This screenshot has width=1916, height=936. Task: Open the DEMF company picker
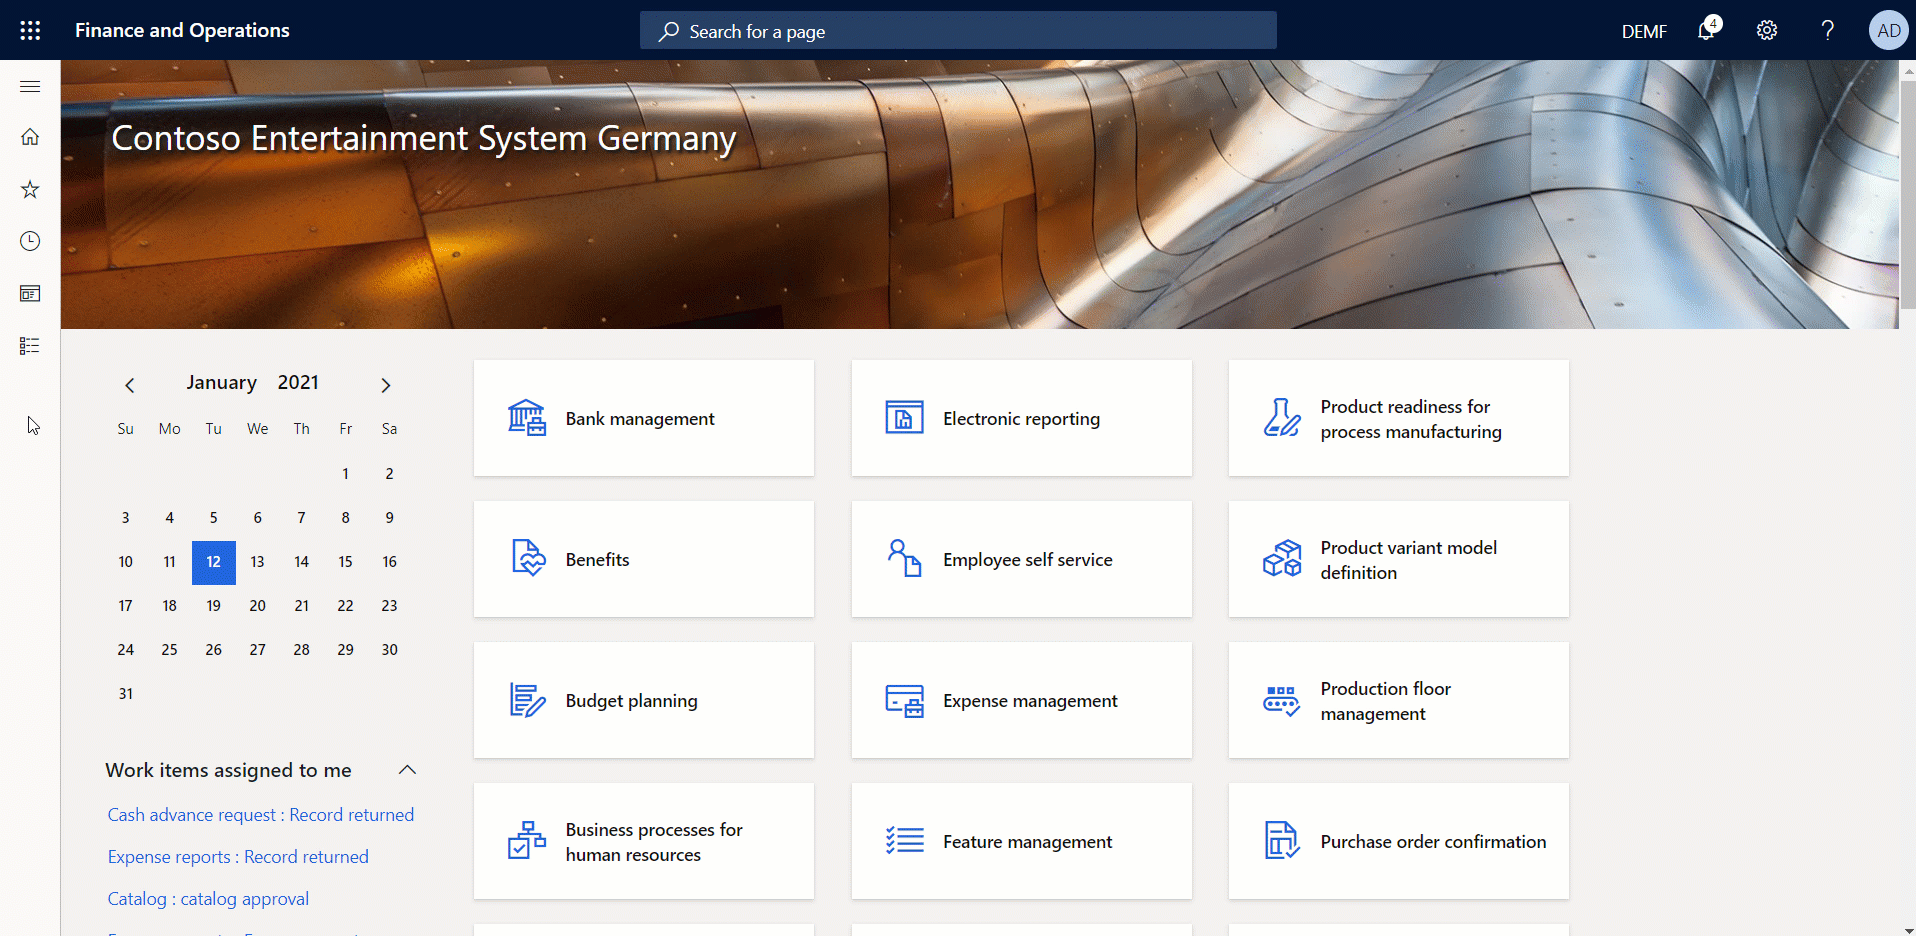click(1643, 31)
